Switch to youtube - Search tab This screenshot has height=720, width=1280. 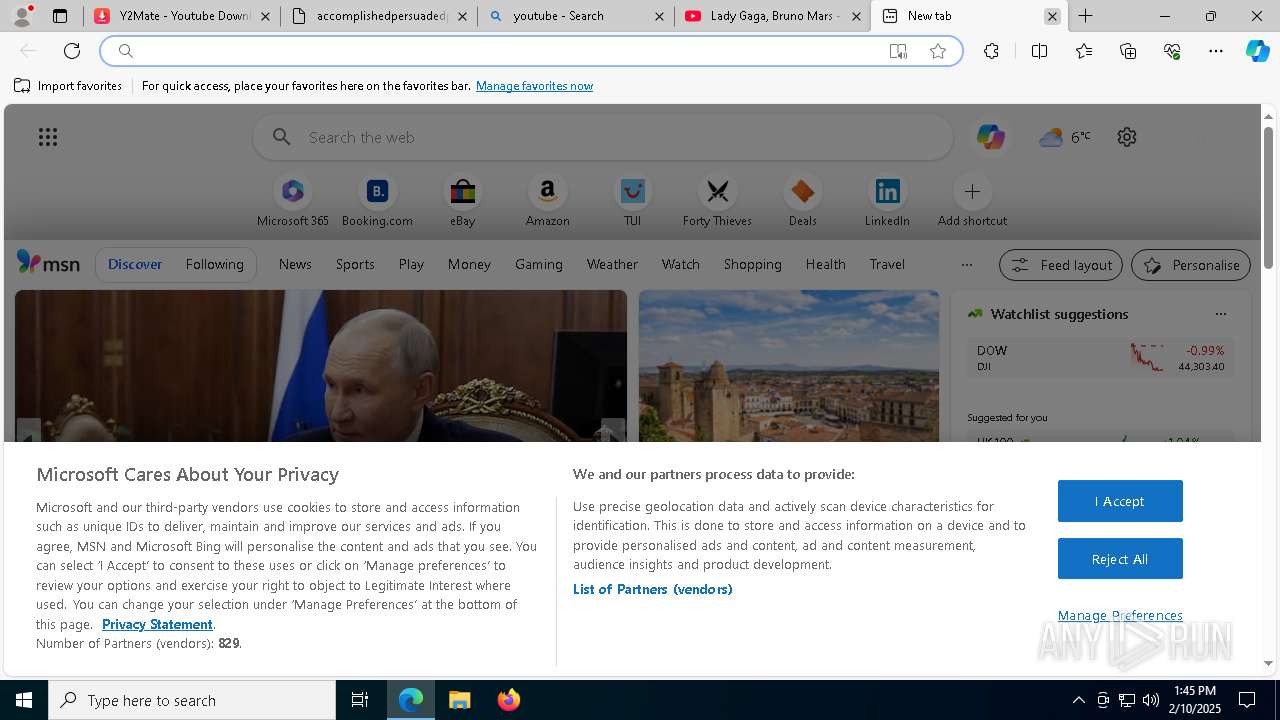coord(576,16)
